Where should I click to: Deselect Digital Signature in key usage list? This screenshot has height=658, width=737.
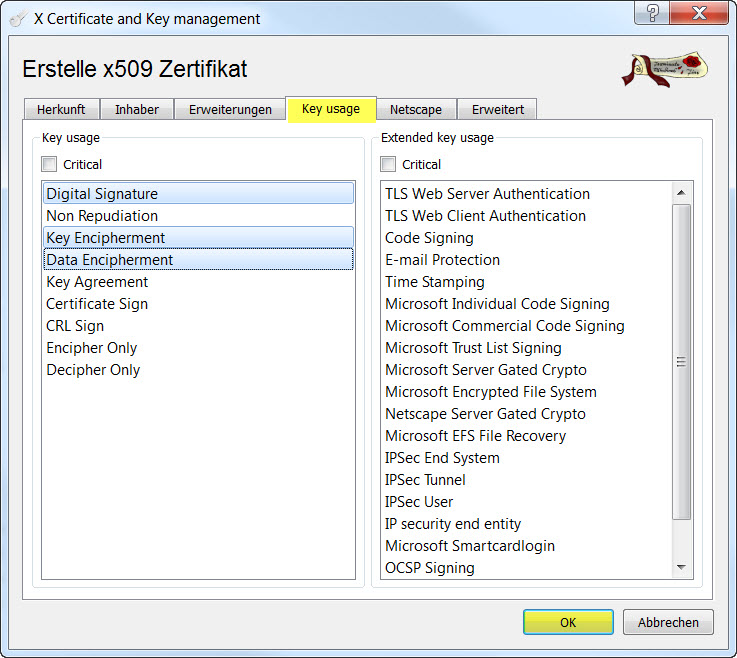pos(102,194)
